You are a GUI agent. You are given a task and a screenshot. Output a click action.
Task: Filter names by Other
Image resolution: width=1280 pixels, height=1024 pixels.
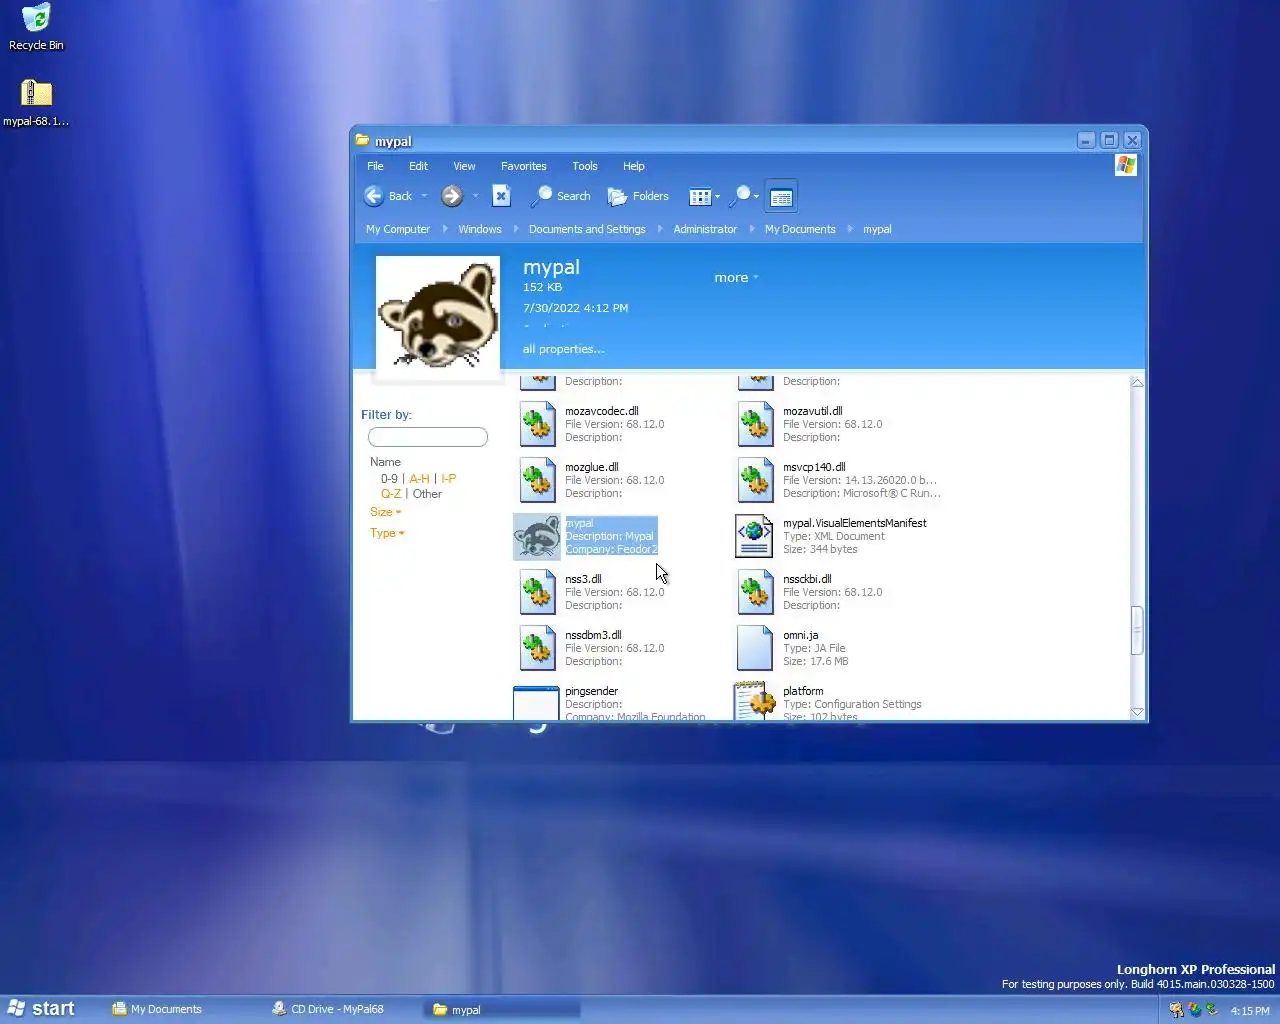pyautogui.click(x=427, y=494)
